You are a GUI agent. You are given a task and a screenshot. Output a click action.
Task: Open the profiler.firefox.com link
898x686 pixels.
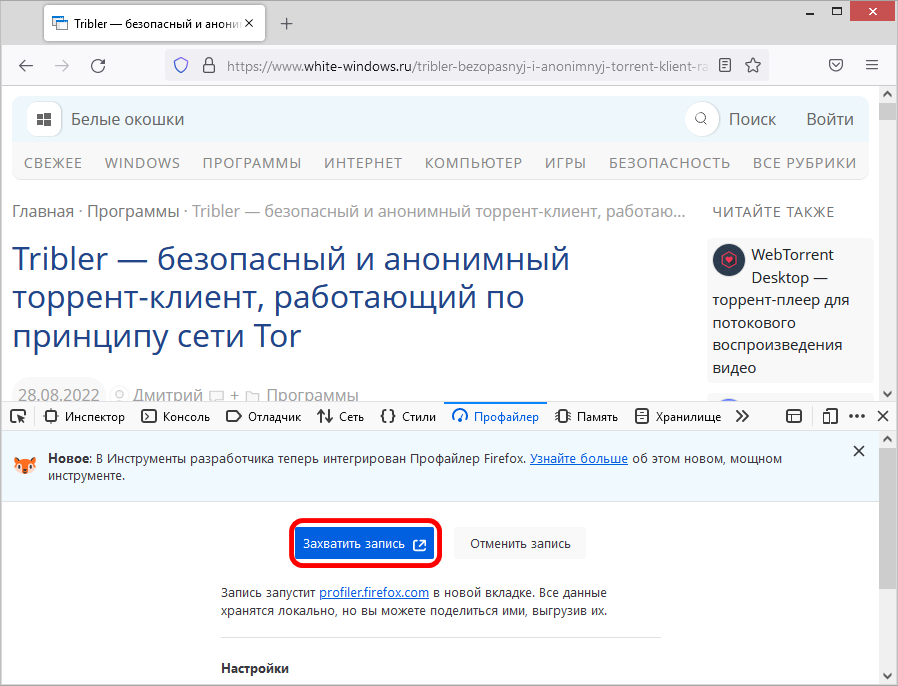[x=374, y=593]
